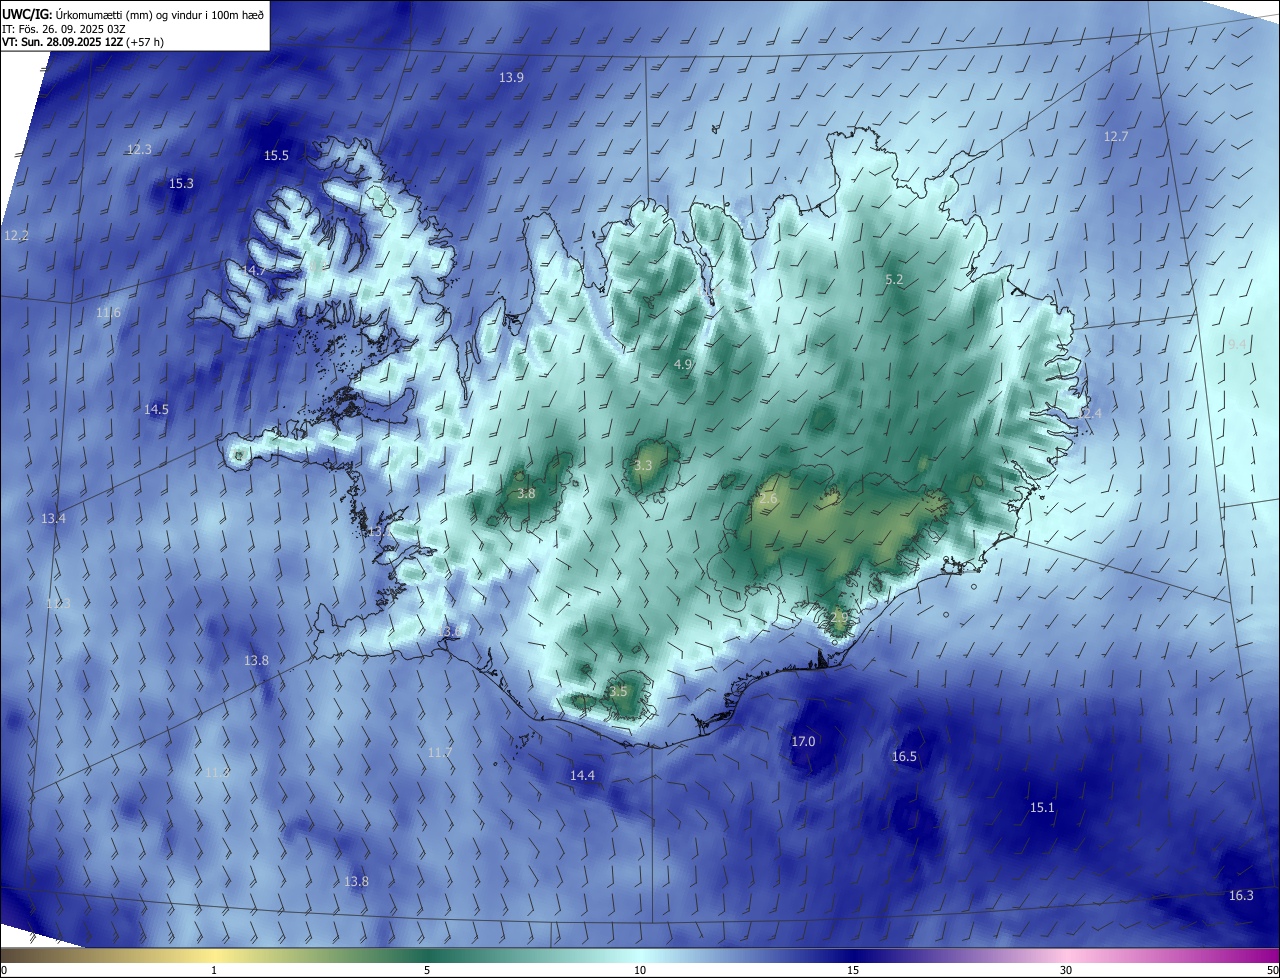Click the 3.3 value label on the glacier
1280x978 pixels.
point(643,465)
